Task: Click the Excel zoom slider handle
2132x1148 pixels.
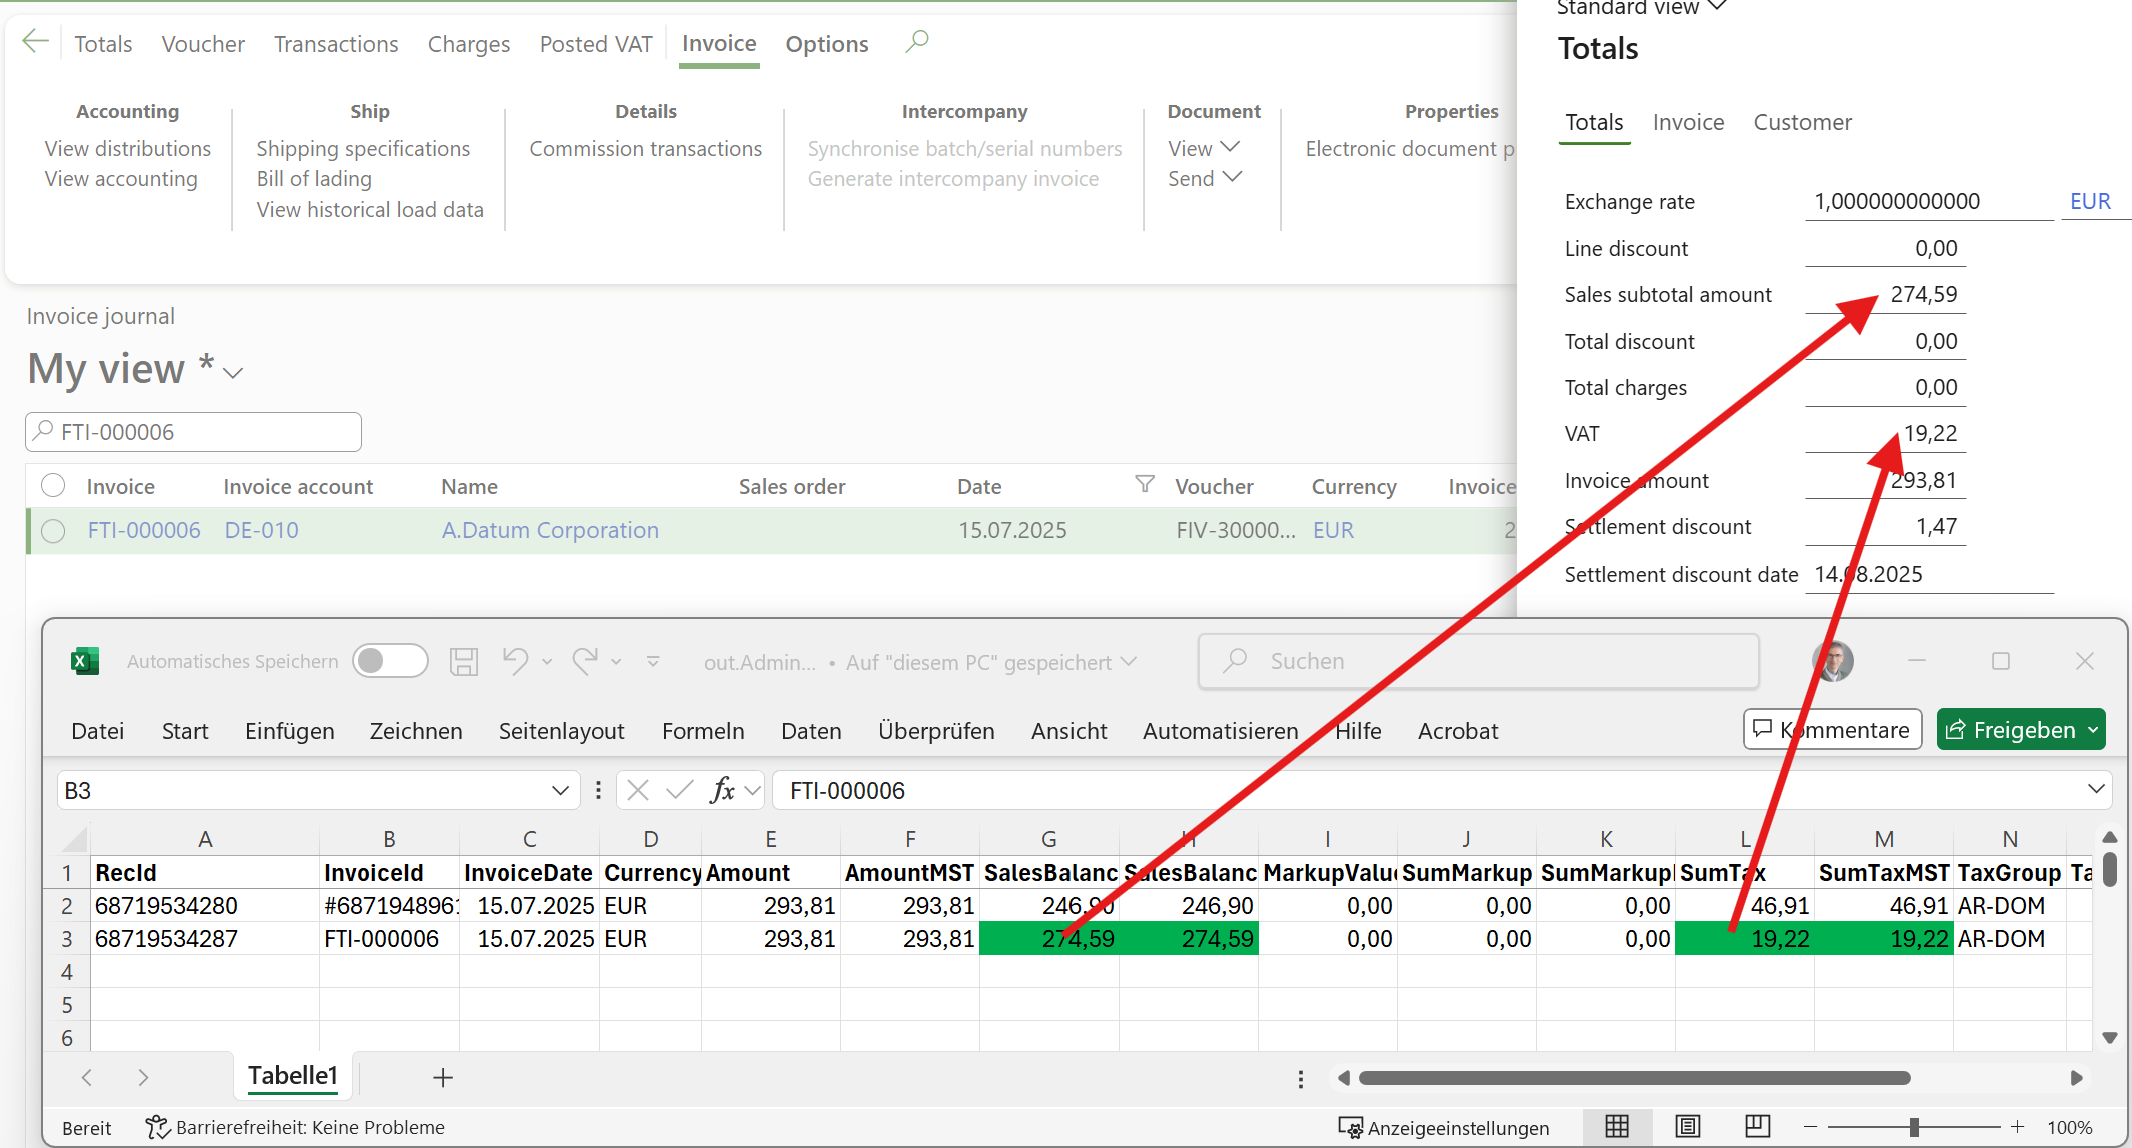Action: (1914, 1127)
